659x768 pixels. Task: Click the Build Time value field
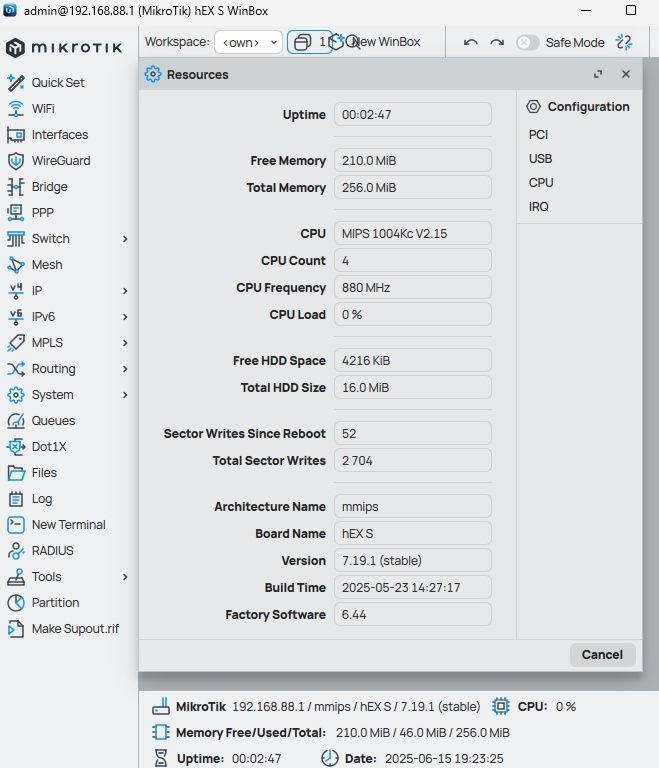tap(413, 587)
